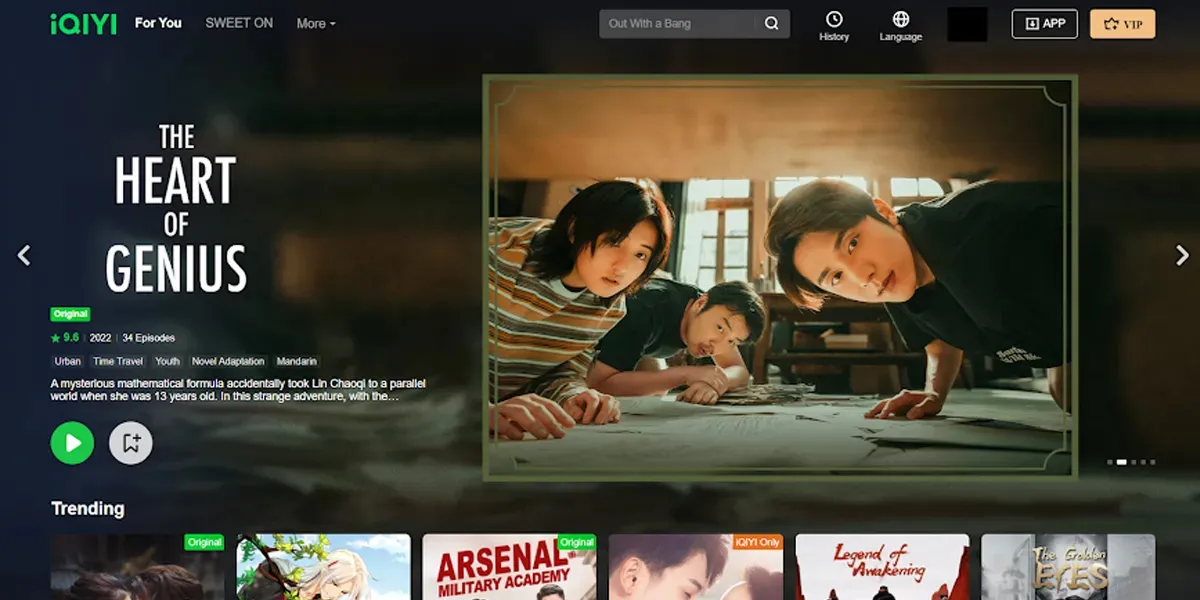1200x600 pixels.
Task: Switch to the For You tab
Action: [158, 23]
